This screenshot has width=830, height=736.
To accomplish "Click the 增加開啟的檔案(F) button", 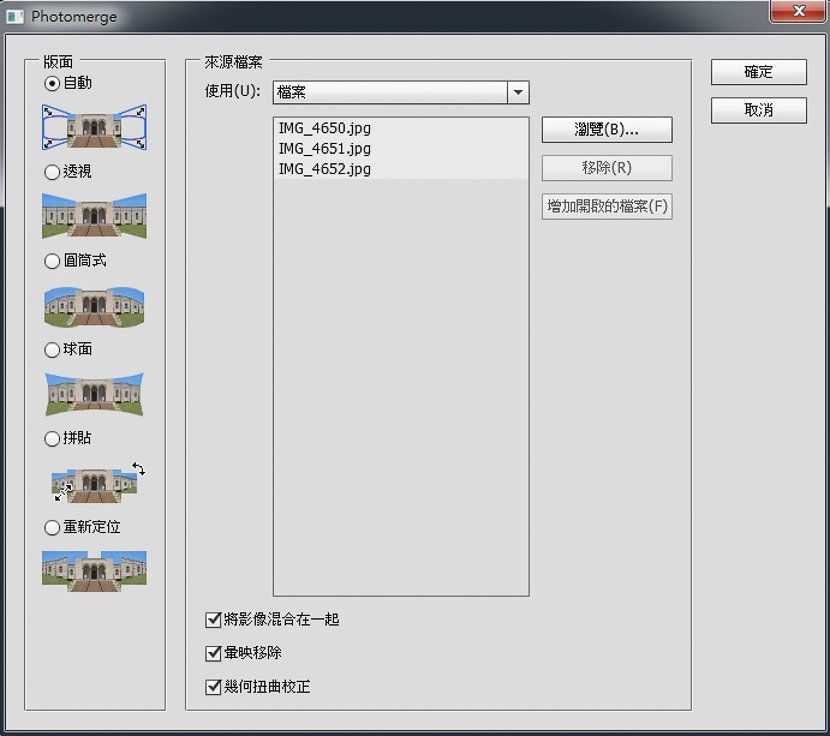I will click(x=607, y=207).
